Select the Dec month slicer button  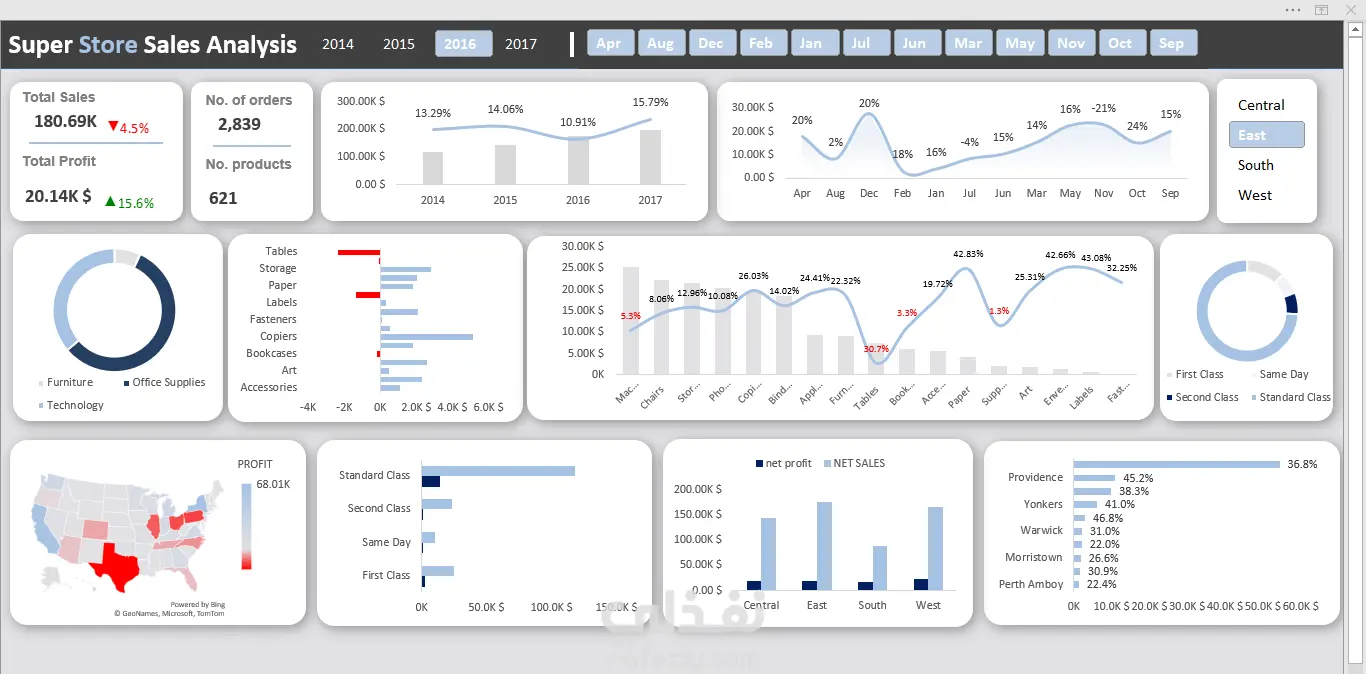[x=710, y=43]
